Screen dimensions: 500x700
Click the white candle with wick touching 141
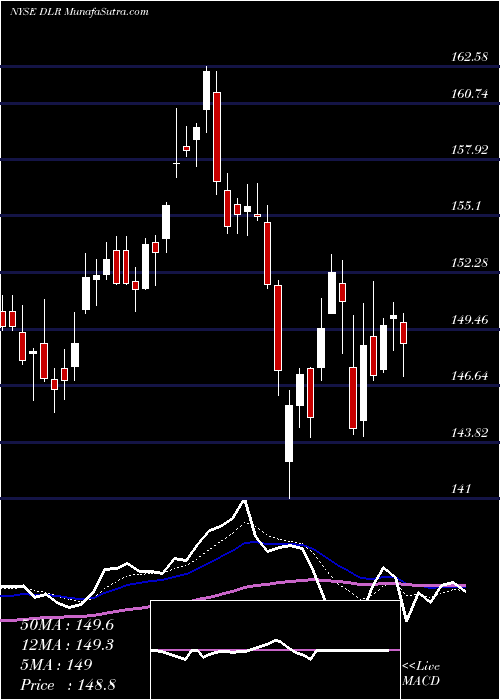coord(289,433)
